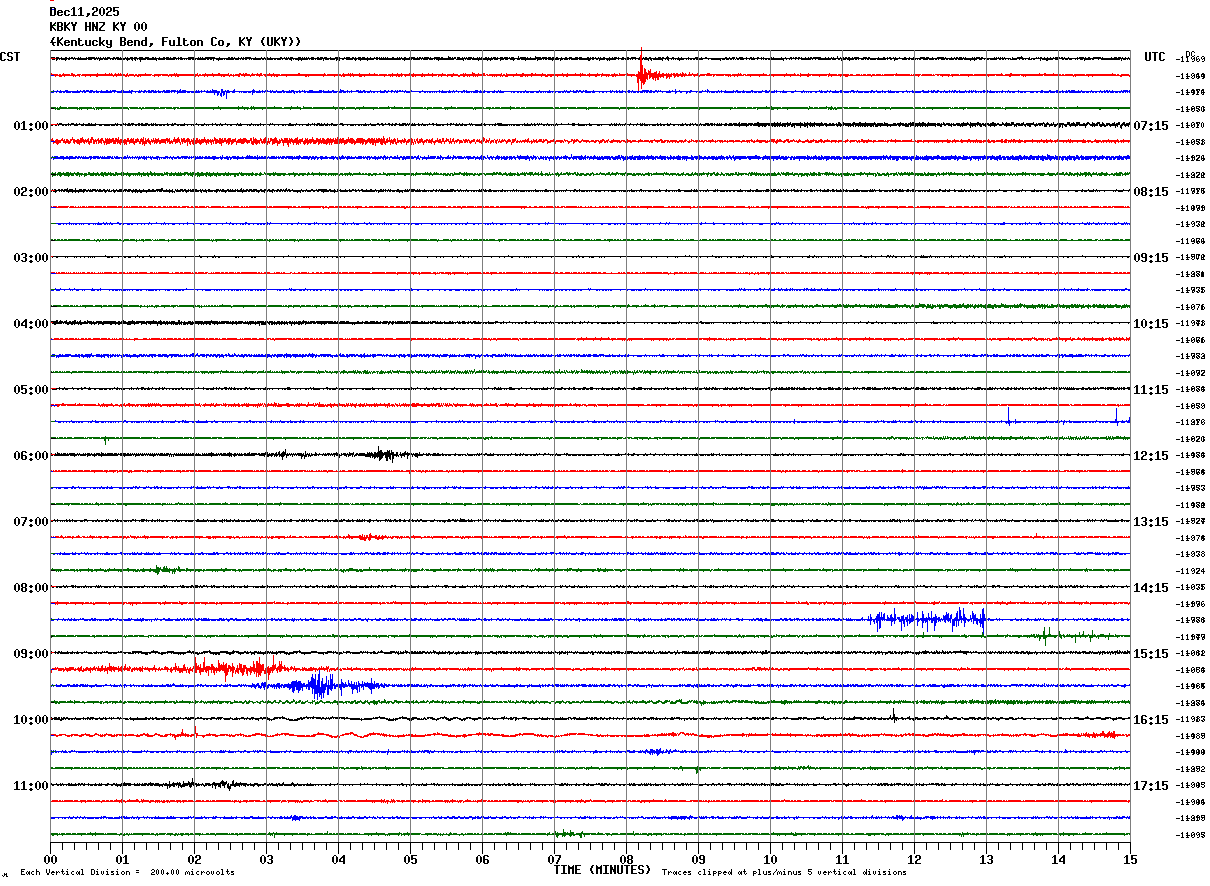Click the blue signal burst between minutes 11 and 13
Image resolution: width=1210 pixels, height=886 pixels.
click(x=928, y=620)
